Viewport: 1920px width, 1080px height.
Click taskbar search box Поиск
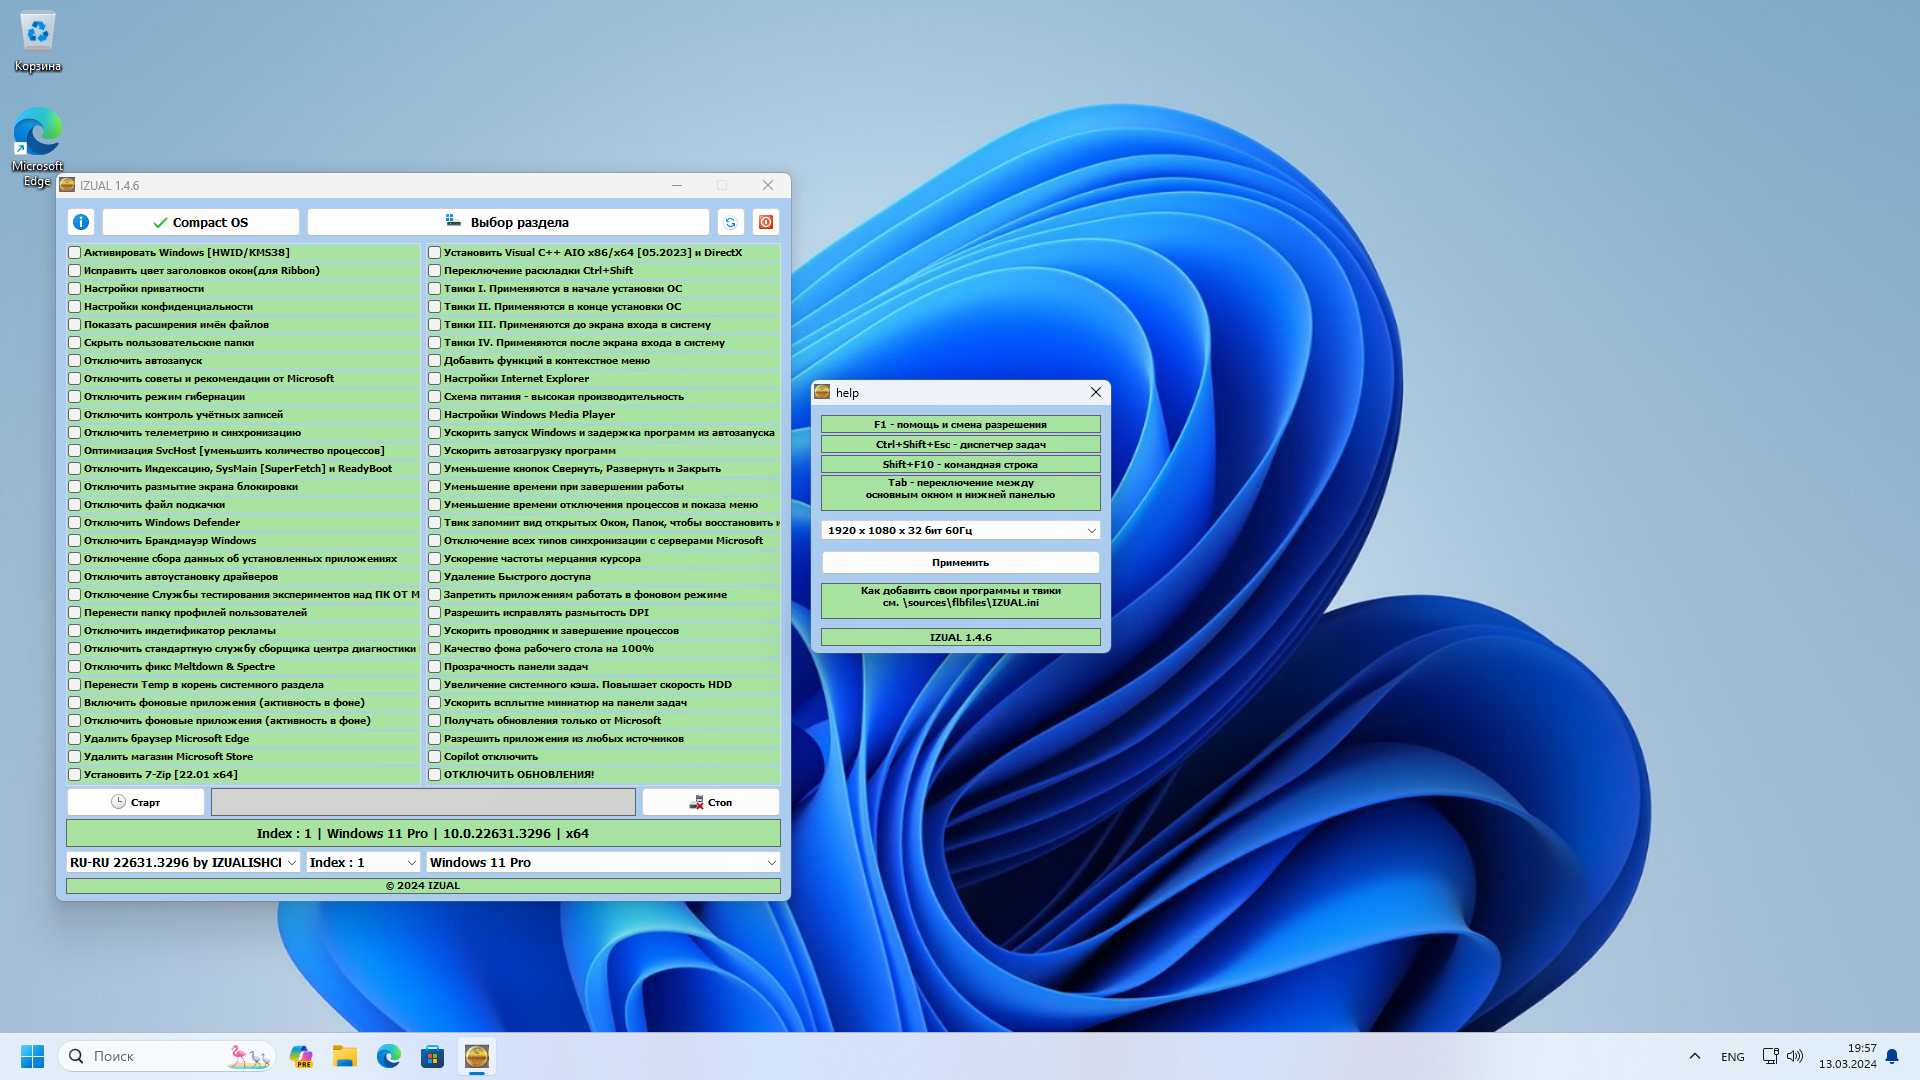click(x=167, y=1056)
